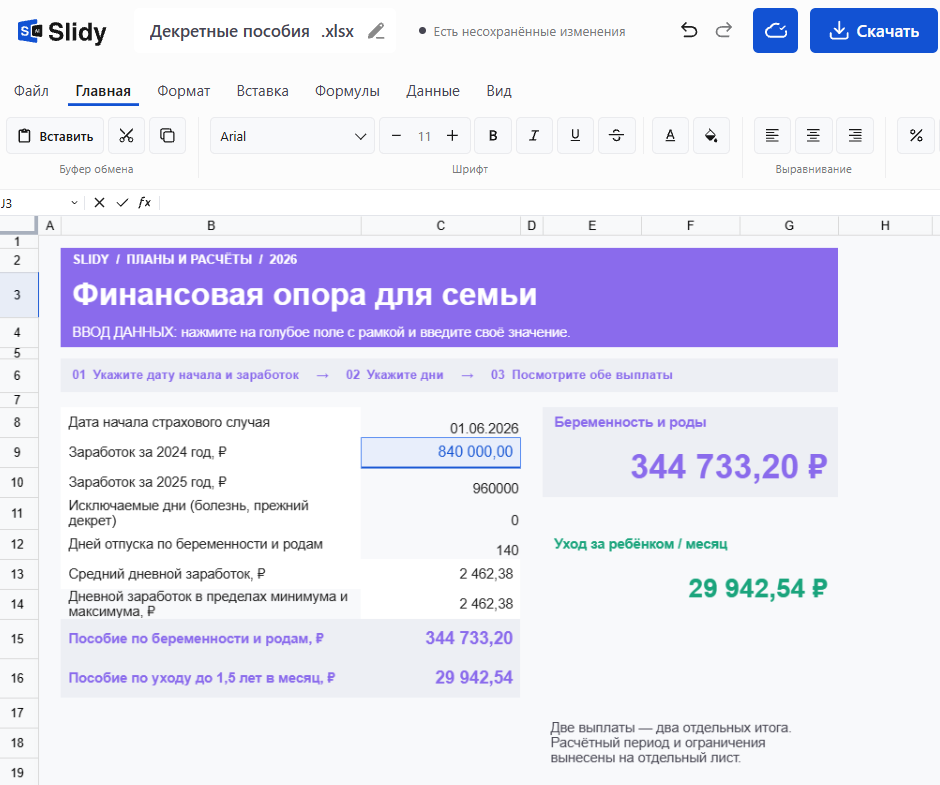Open the Данные tab
940x785 pixels.
coord(433,91)
